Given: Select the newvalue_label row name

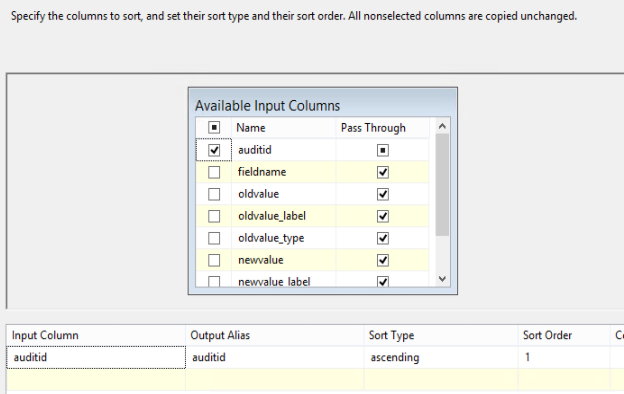Looking at the screenshot, I should [274, 281].
